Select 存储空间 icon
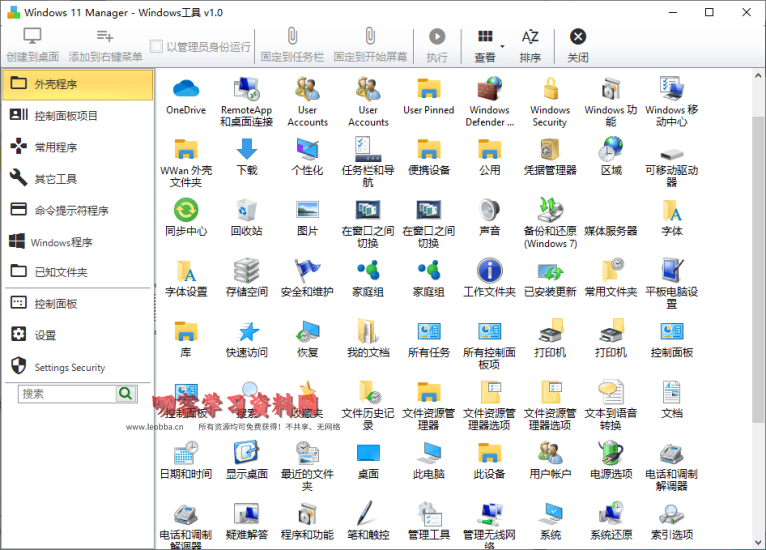The image size is (766, 550). [247, 271]
